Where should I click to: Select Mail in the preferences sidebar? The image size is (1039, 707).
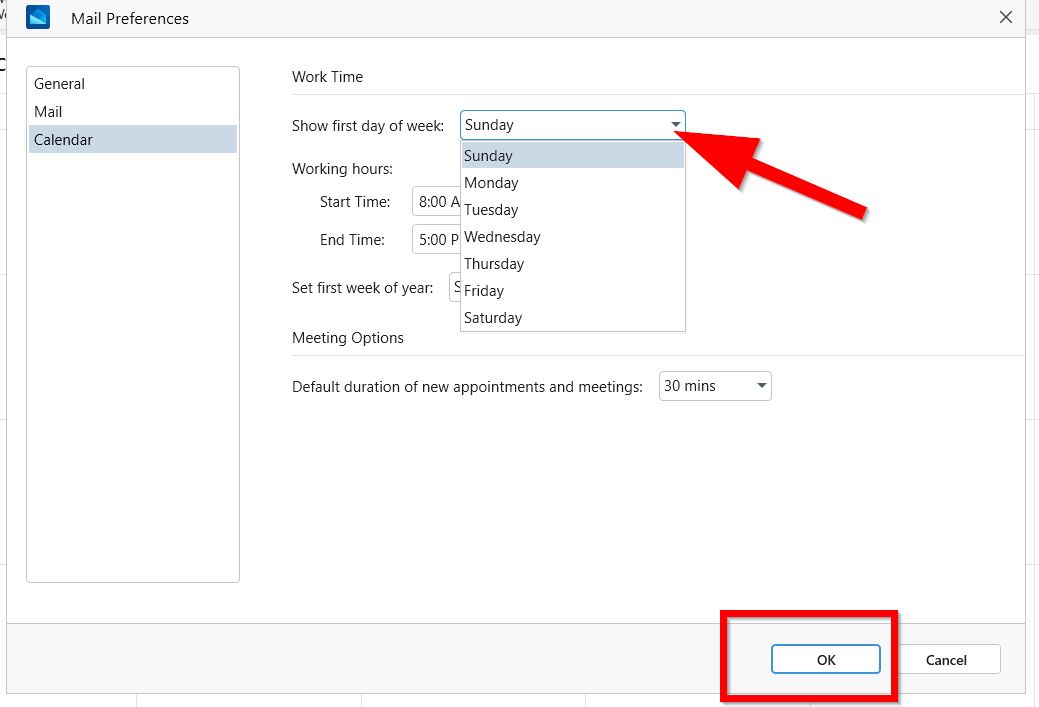[133, 112]
